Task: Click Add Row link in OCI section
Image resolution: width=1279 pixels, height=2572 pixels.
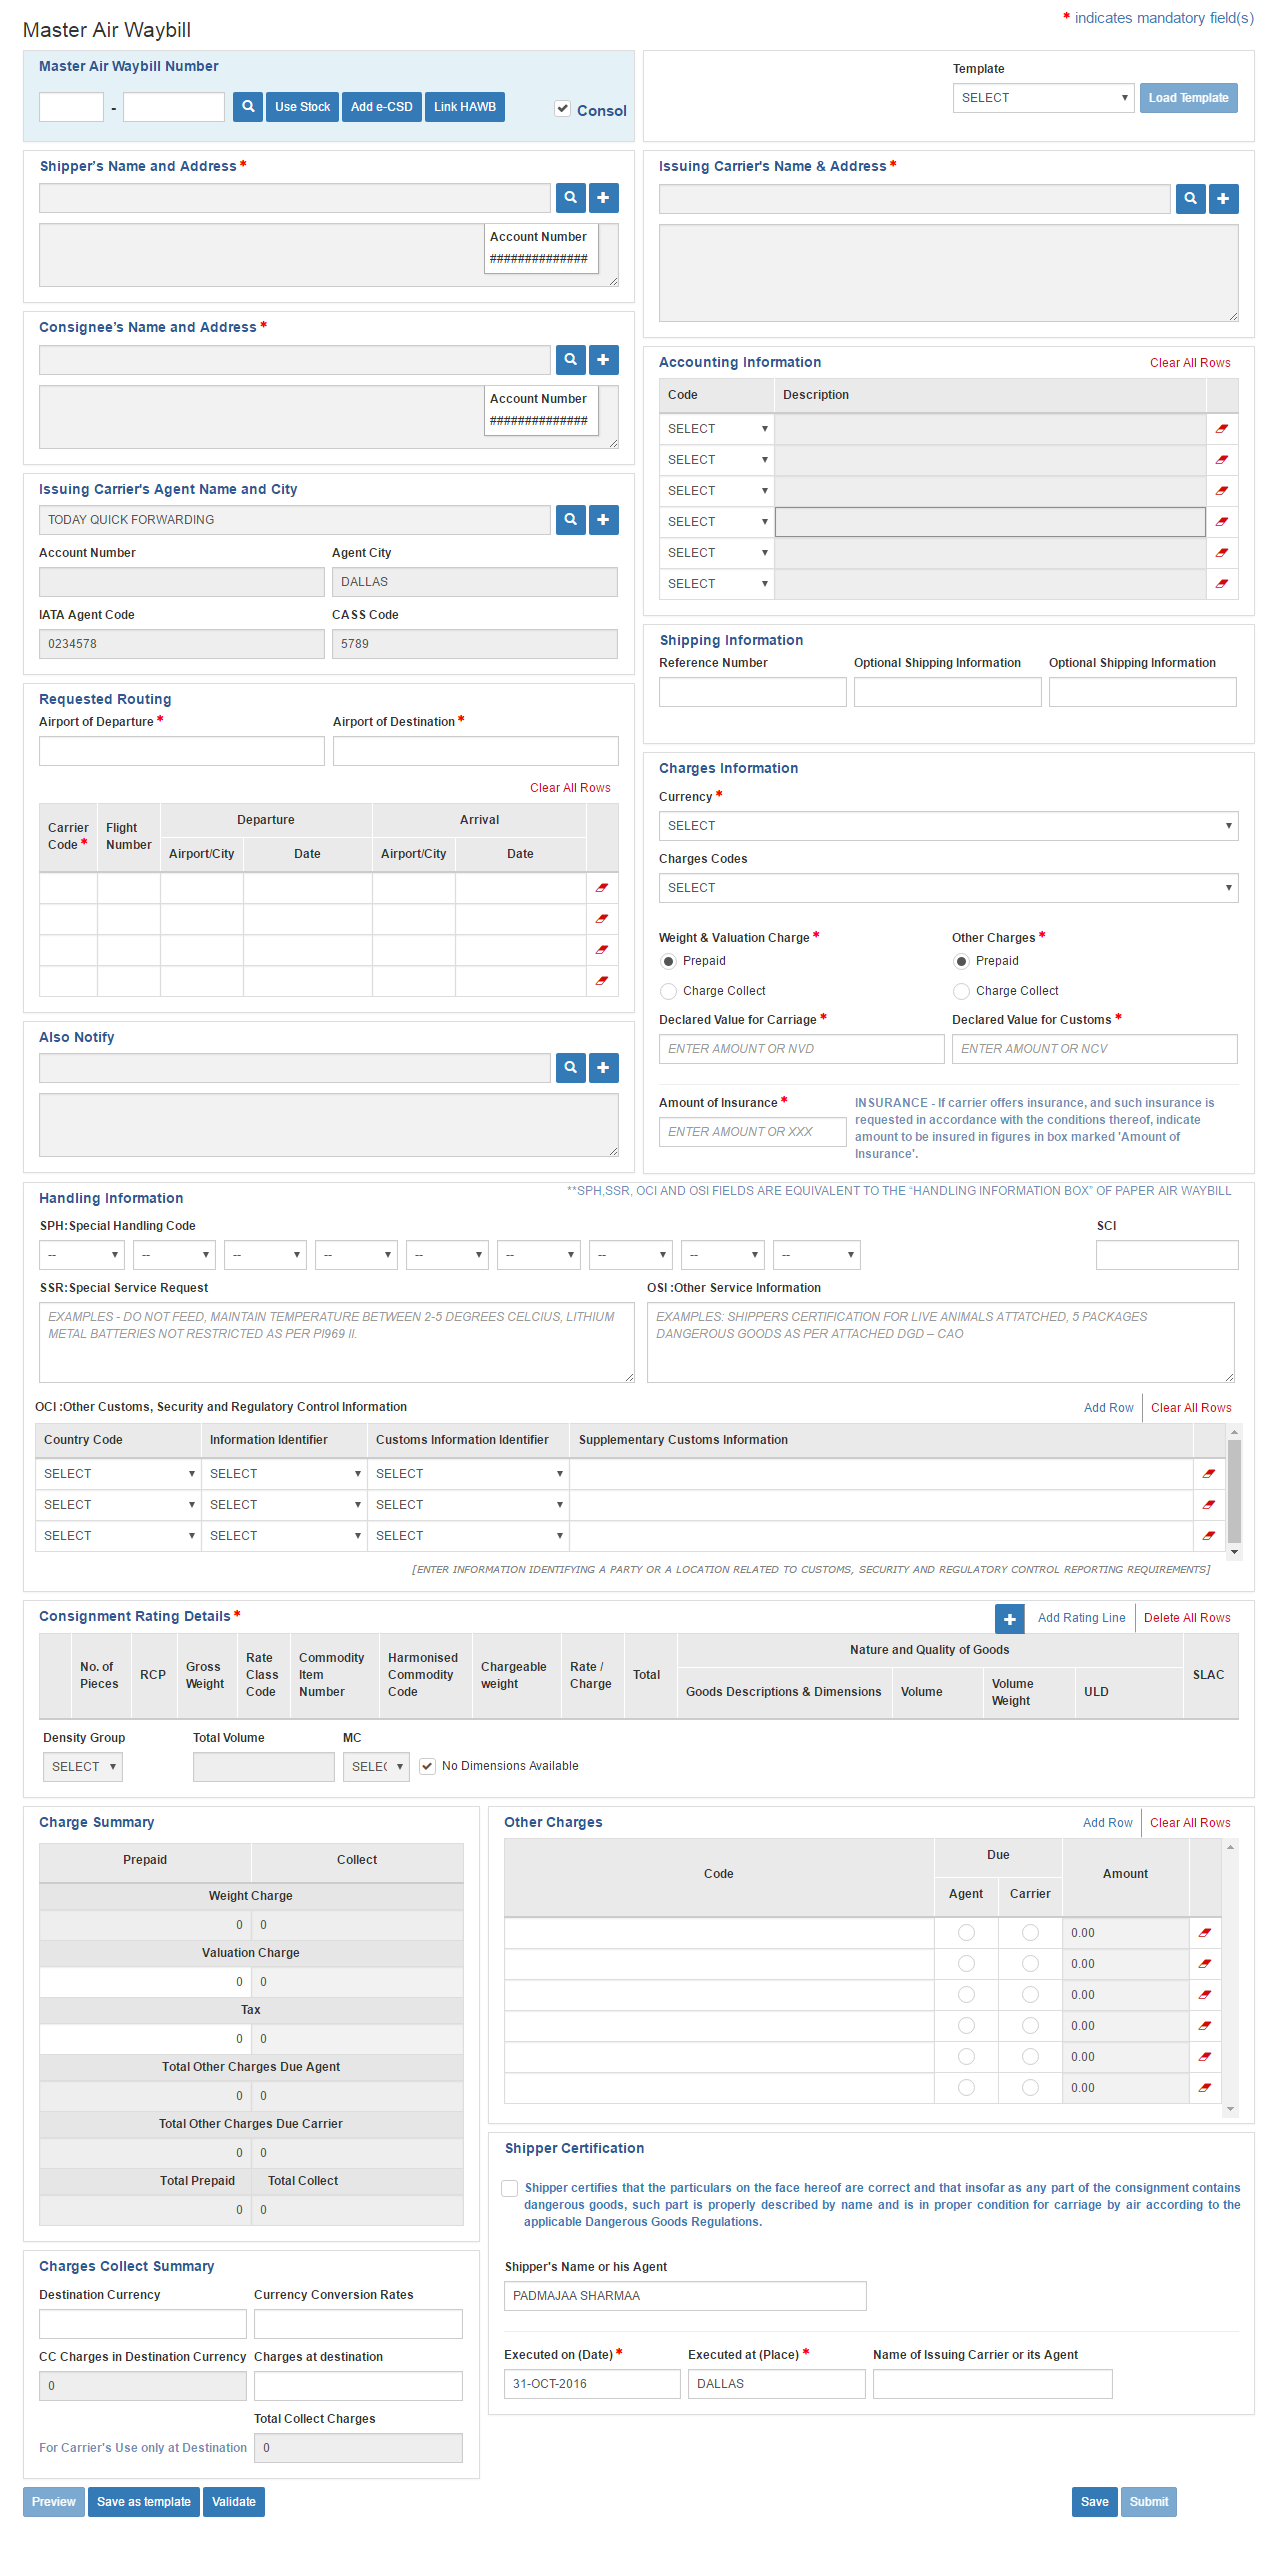Action: (x=1108, y=1408)
